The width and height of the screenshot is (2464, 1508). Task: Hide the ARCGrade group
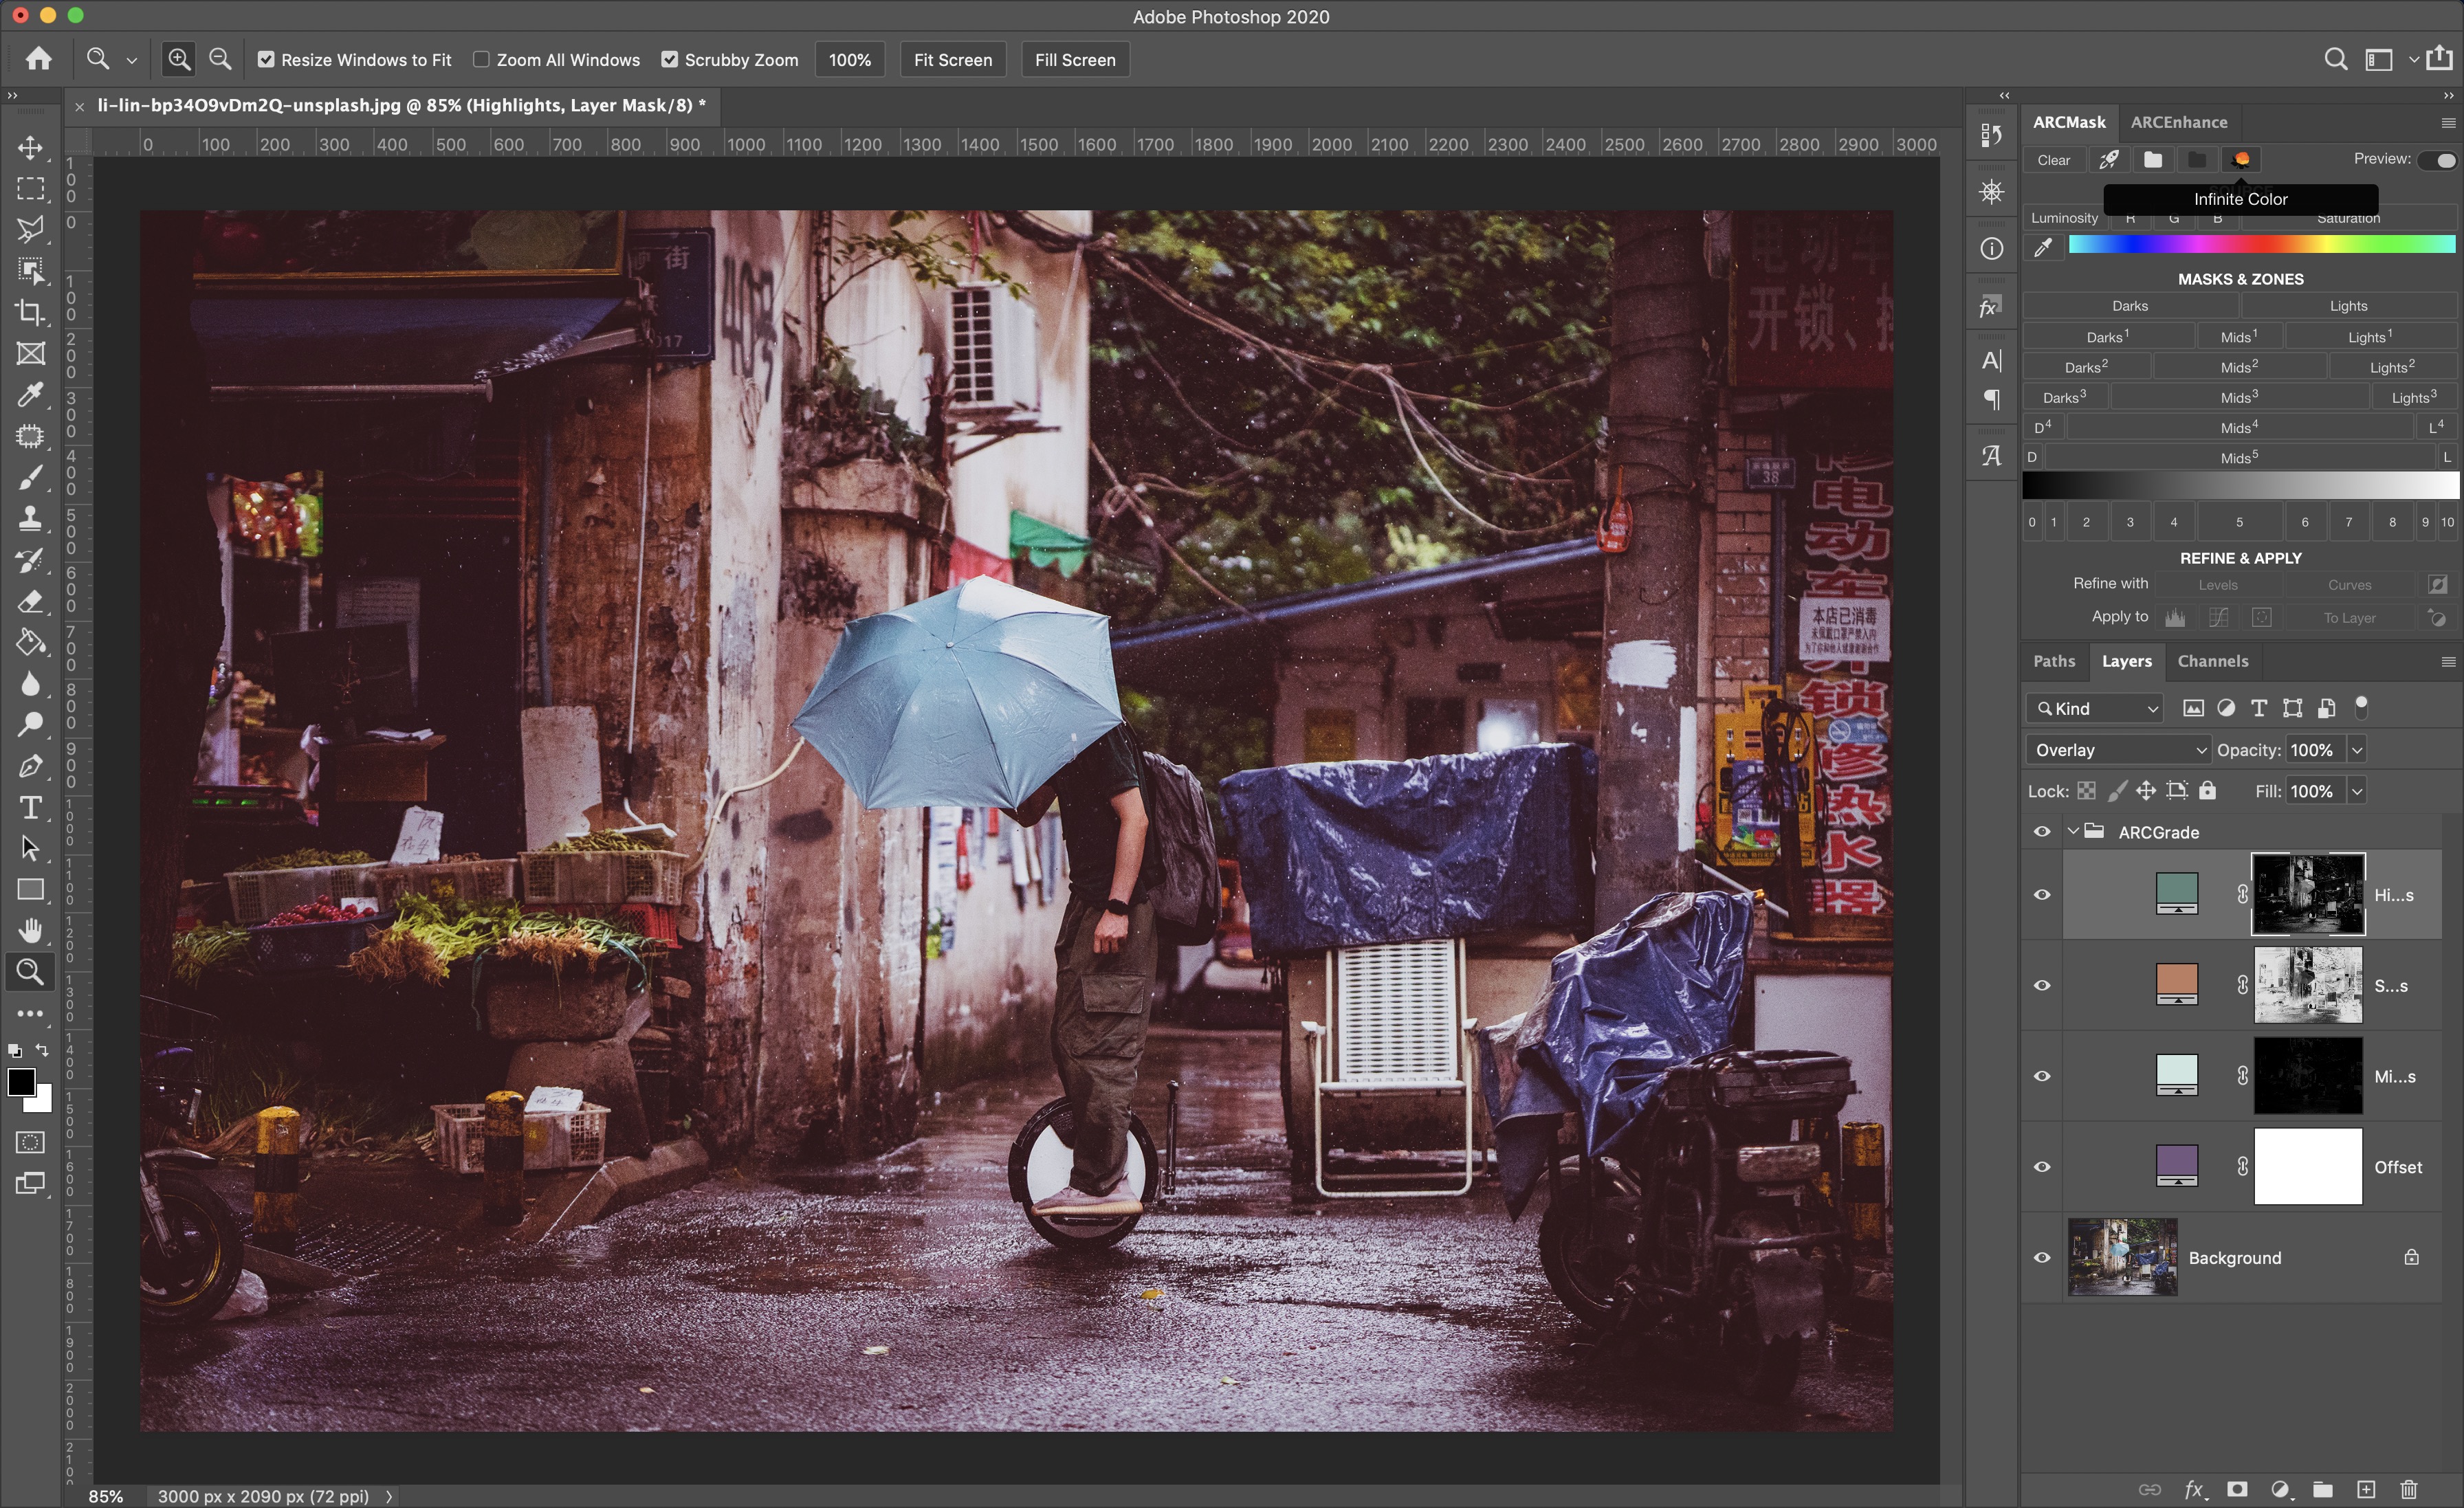pos(2042,832)
